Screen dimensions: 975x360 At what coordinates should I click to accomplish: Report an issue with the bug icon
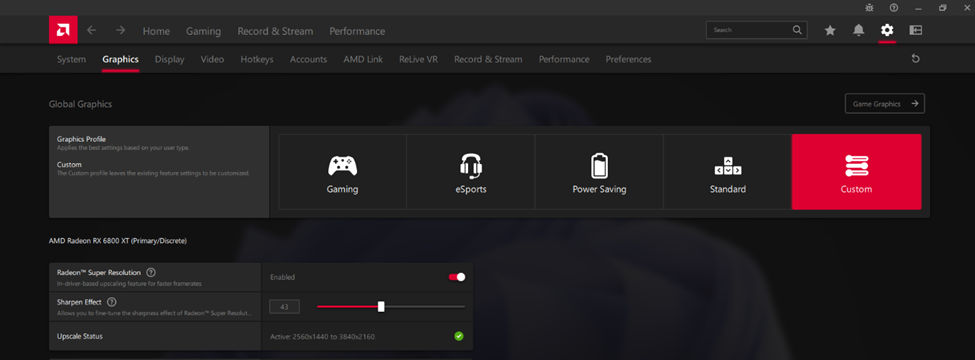(x=869, y=7)
